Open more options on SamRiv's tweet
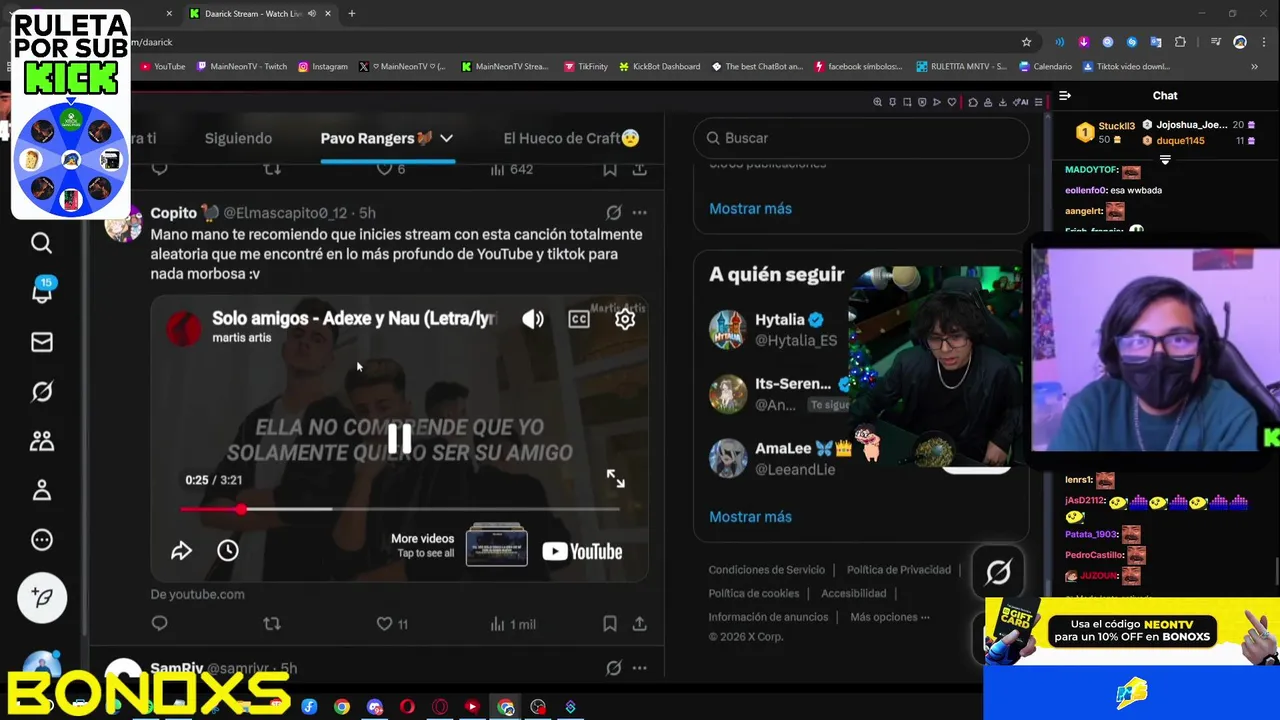The image size is (1280, 720). tap(639, 668)
